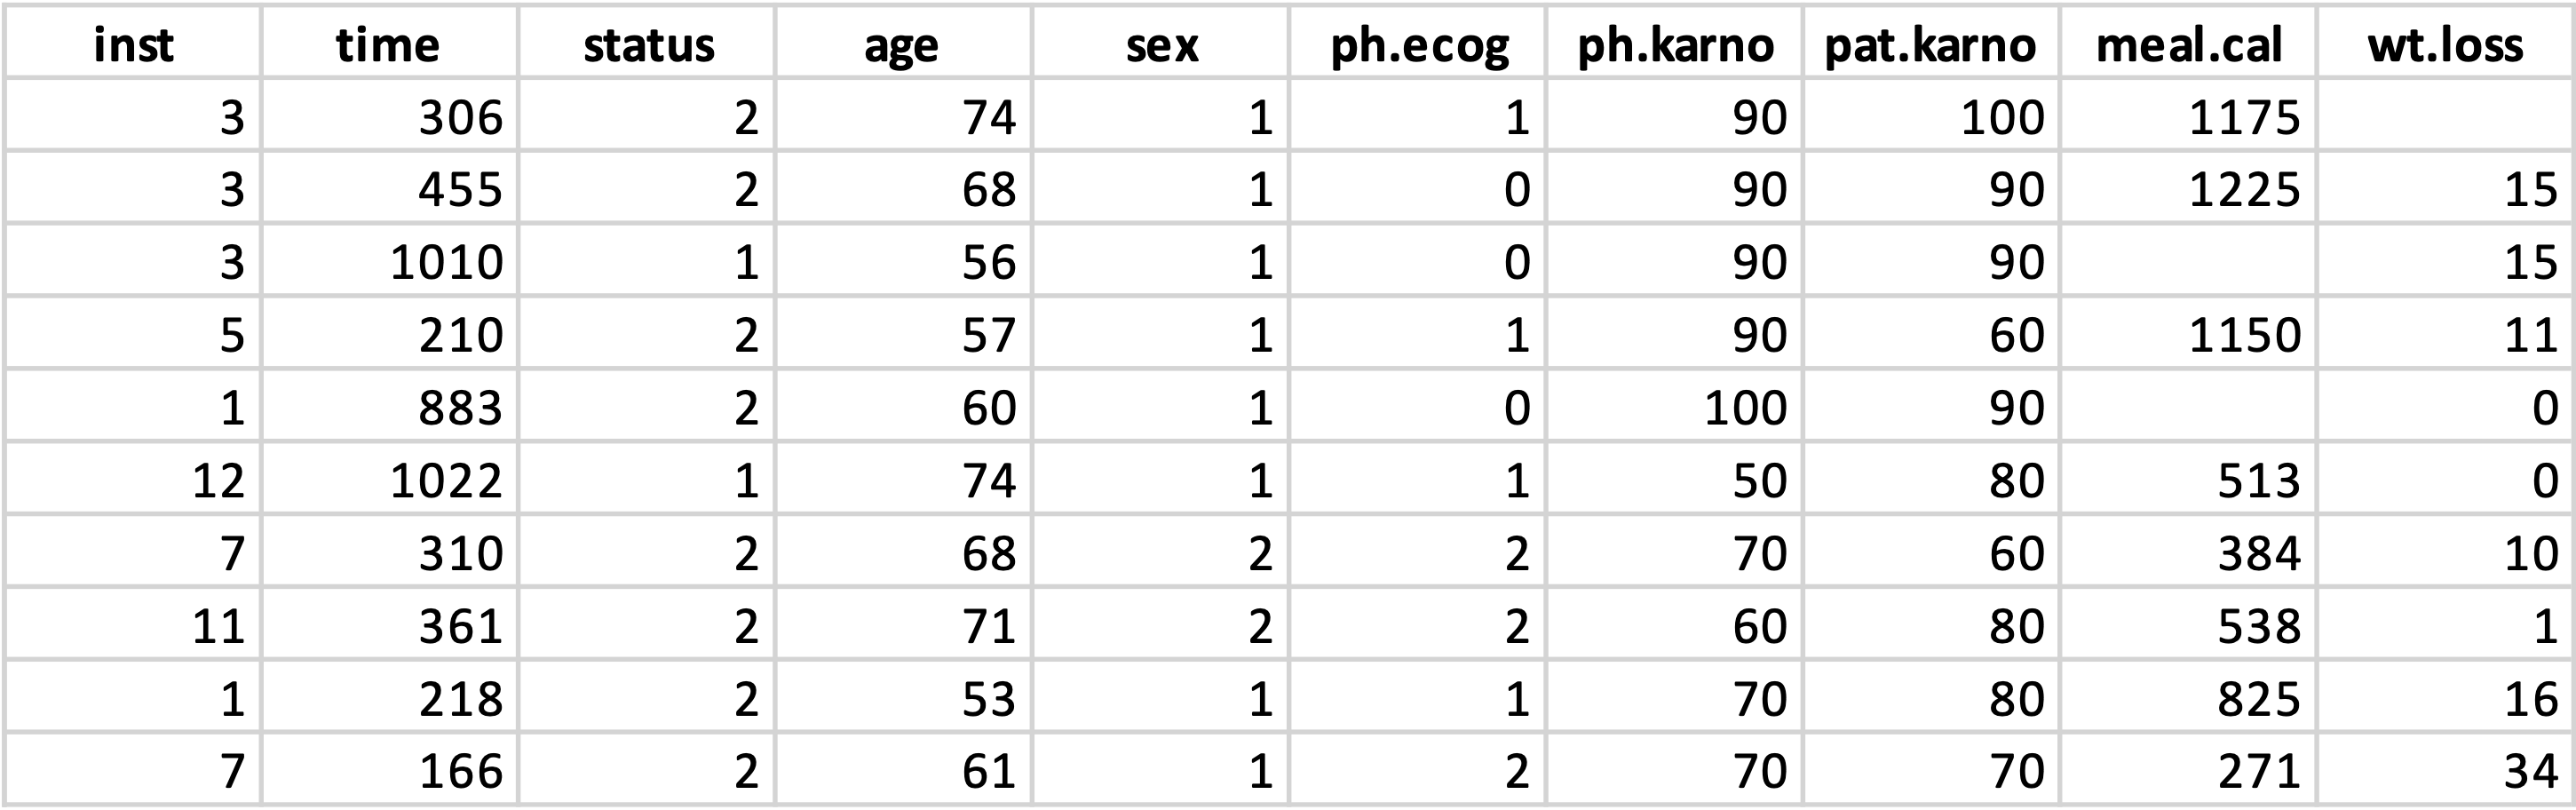Select the pat.karno column header
Image resolution: width=2576 pixels, height=810 pixels.
coord(1932,42)
